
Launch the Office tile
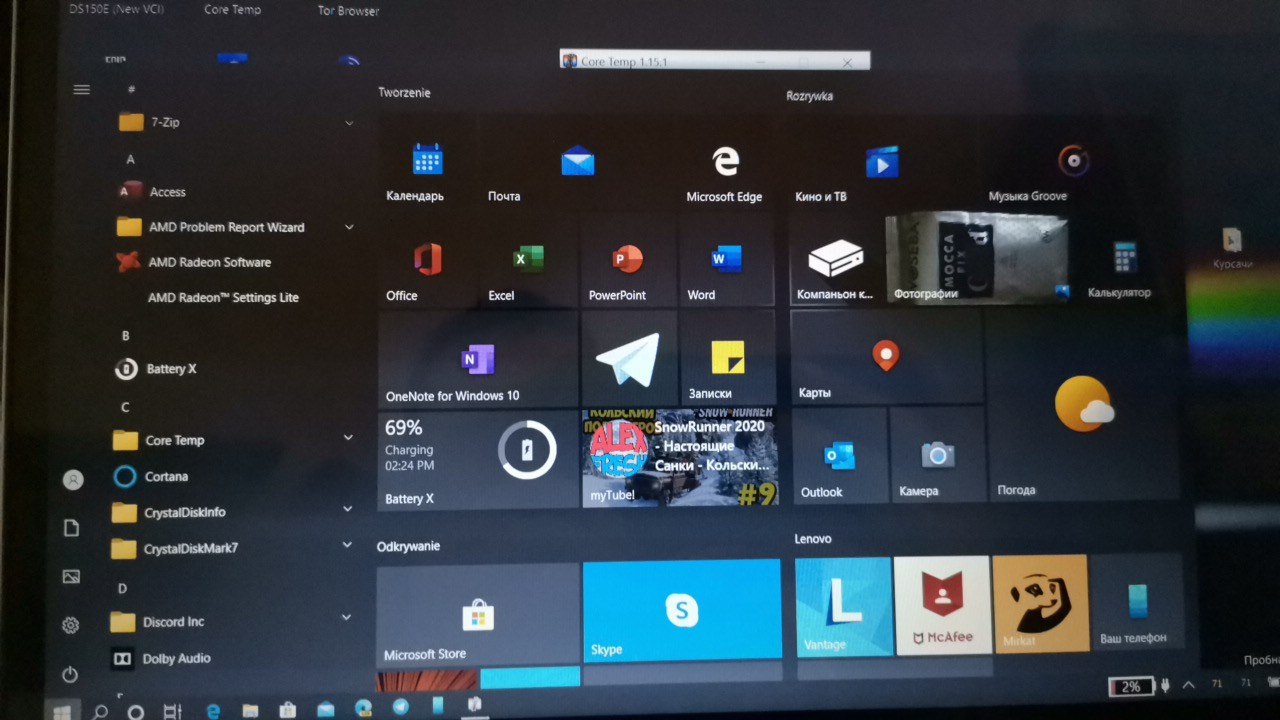428,262
